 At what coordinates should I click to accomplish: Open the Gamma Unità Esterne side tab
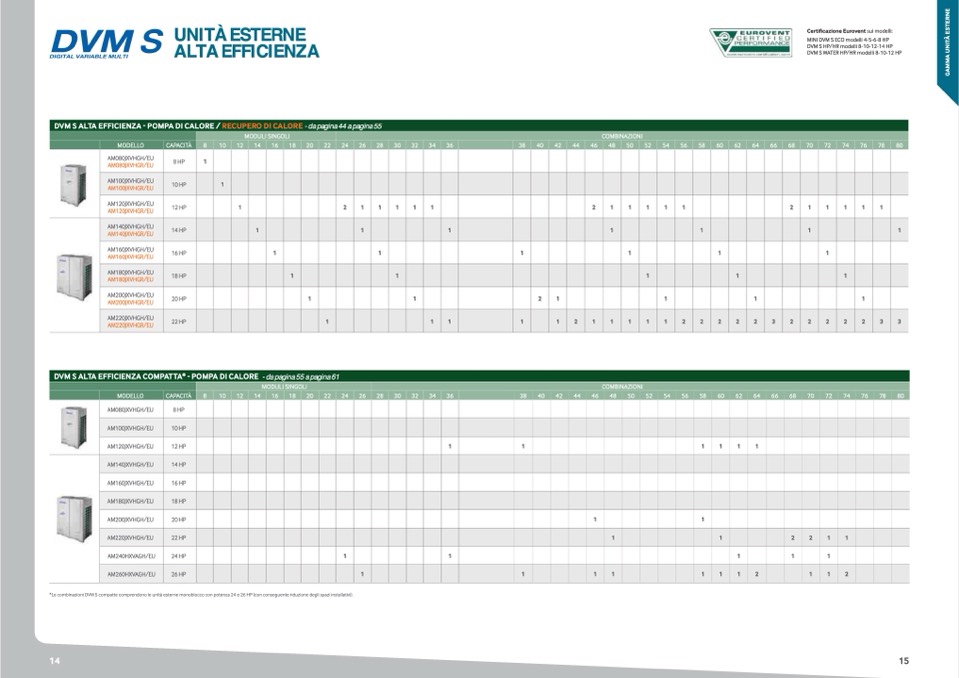point(946,43)
